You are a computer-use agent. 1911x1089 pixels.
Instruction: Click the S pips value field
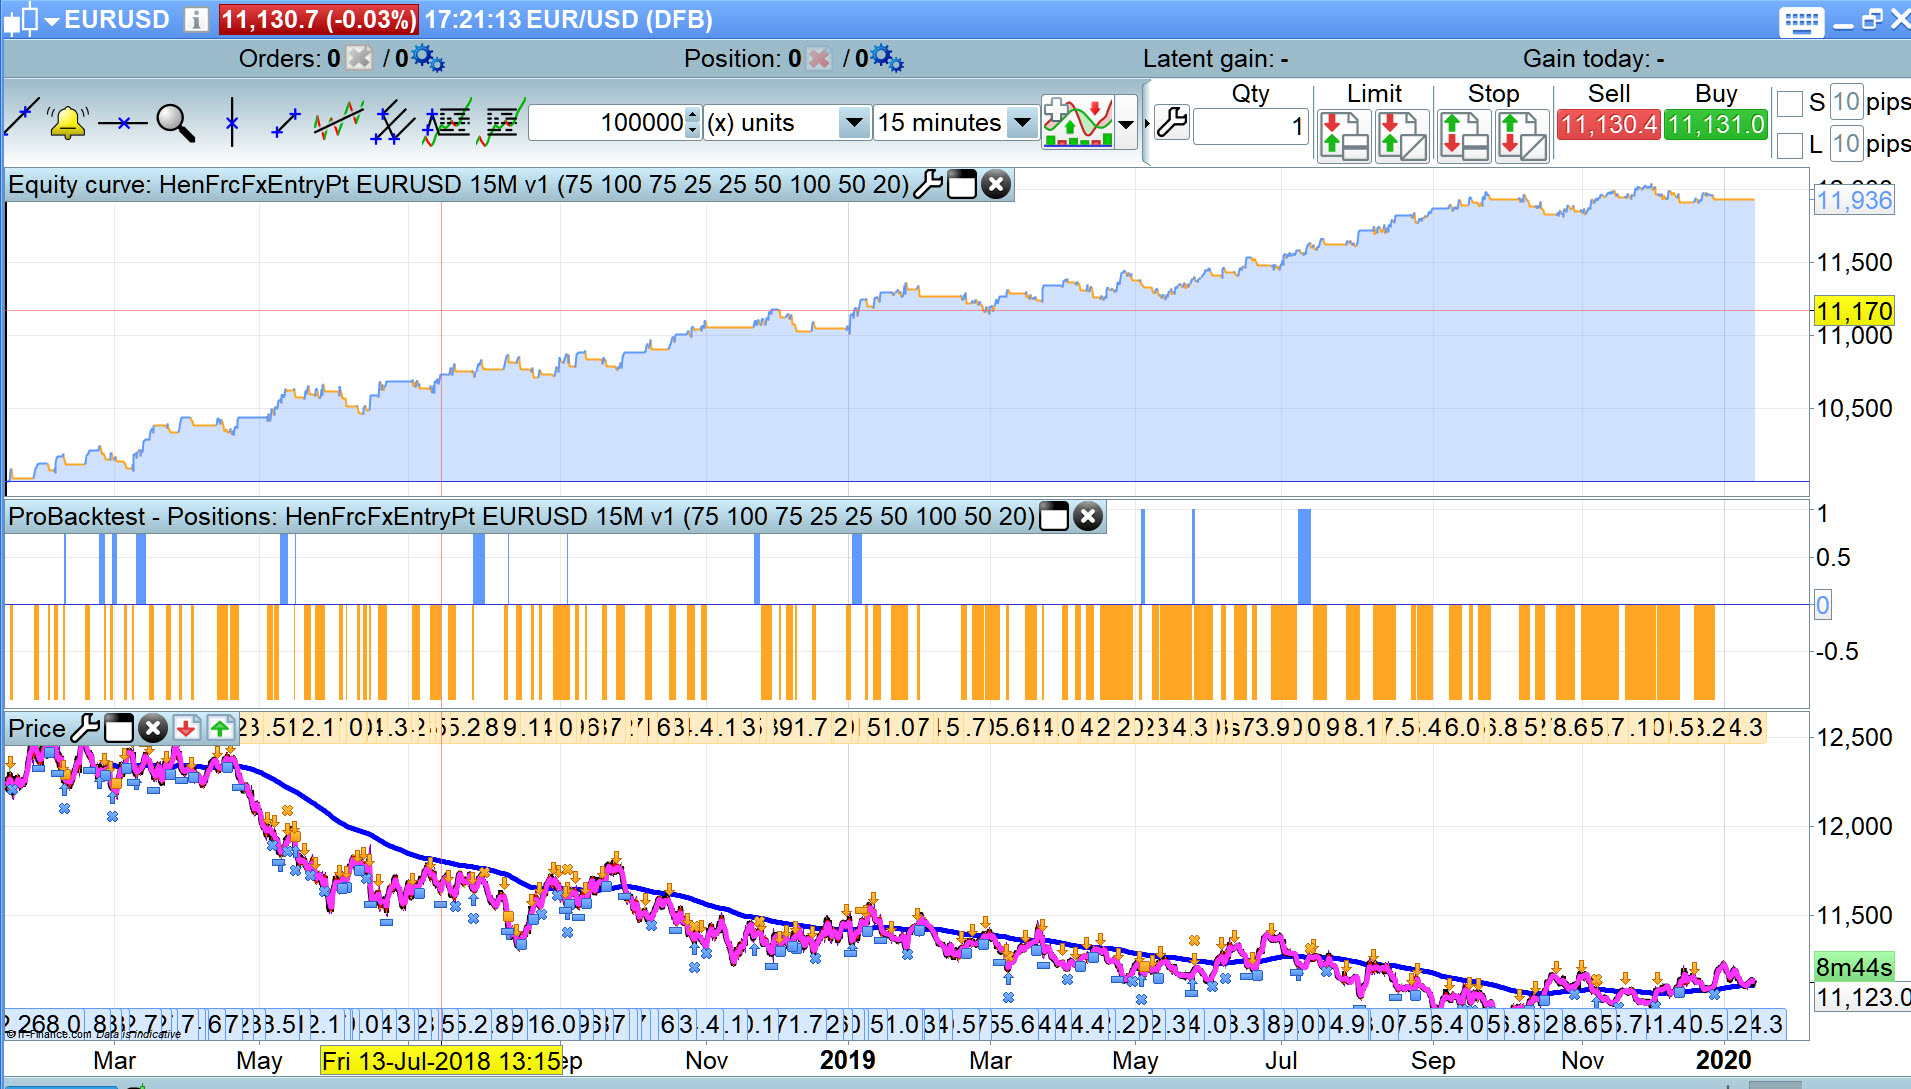point(1846,102)
